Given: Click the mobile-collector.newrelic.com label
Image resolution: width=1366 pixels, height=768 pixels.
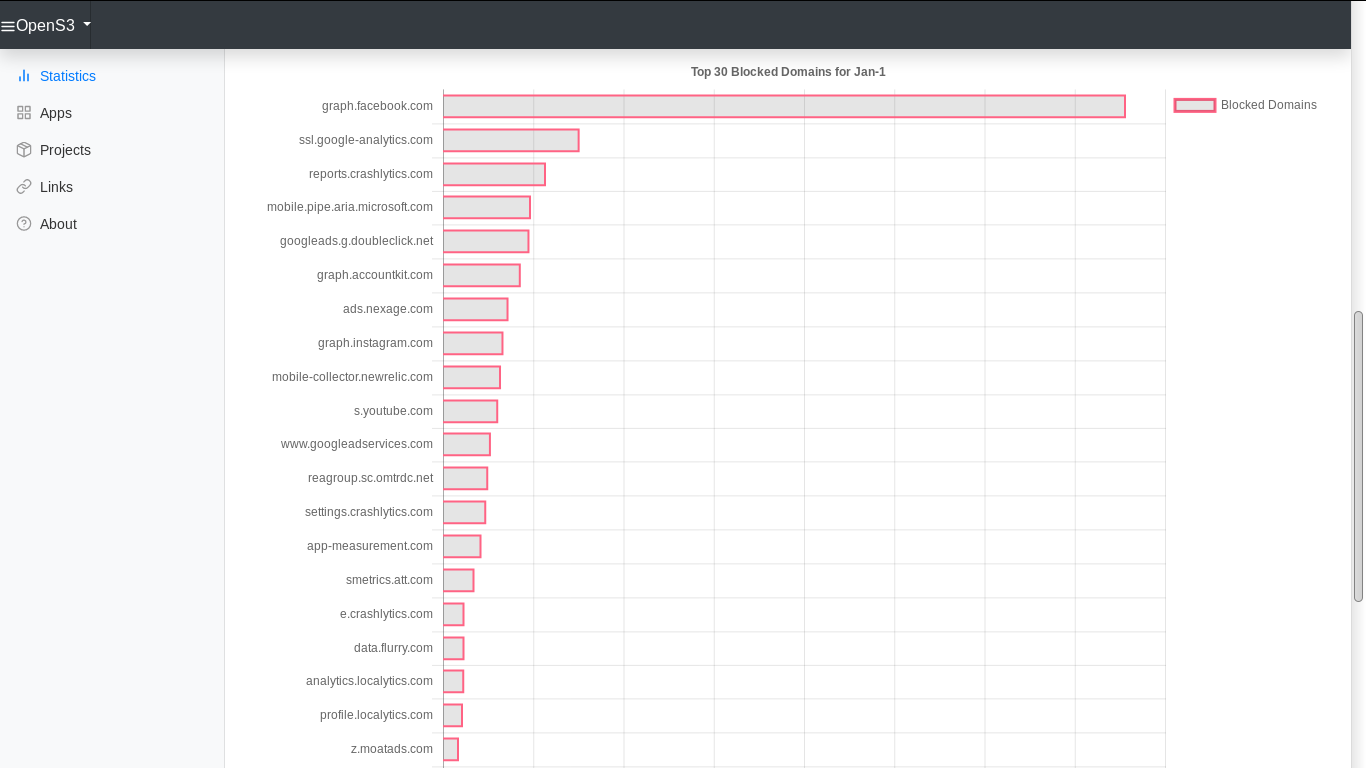Looking at the screenshot, I should pyautogui.click(x=353, y=377).
